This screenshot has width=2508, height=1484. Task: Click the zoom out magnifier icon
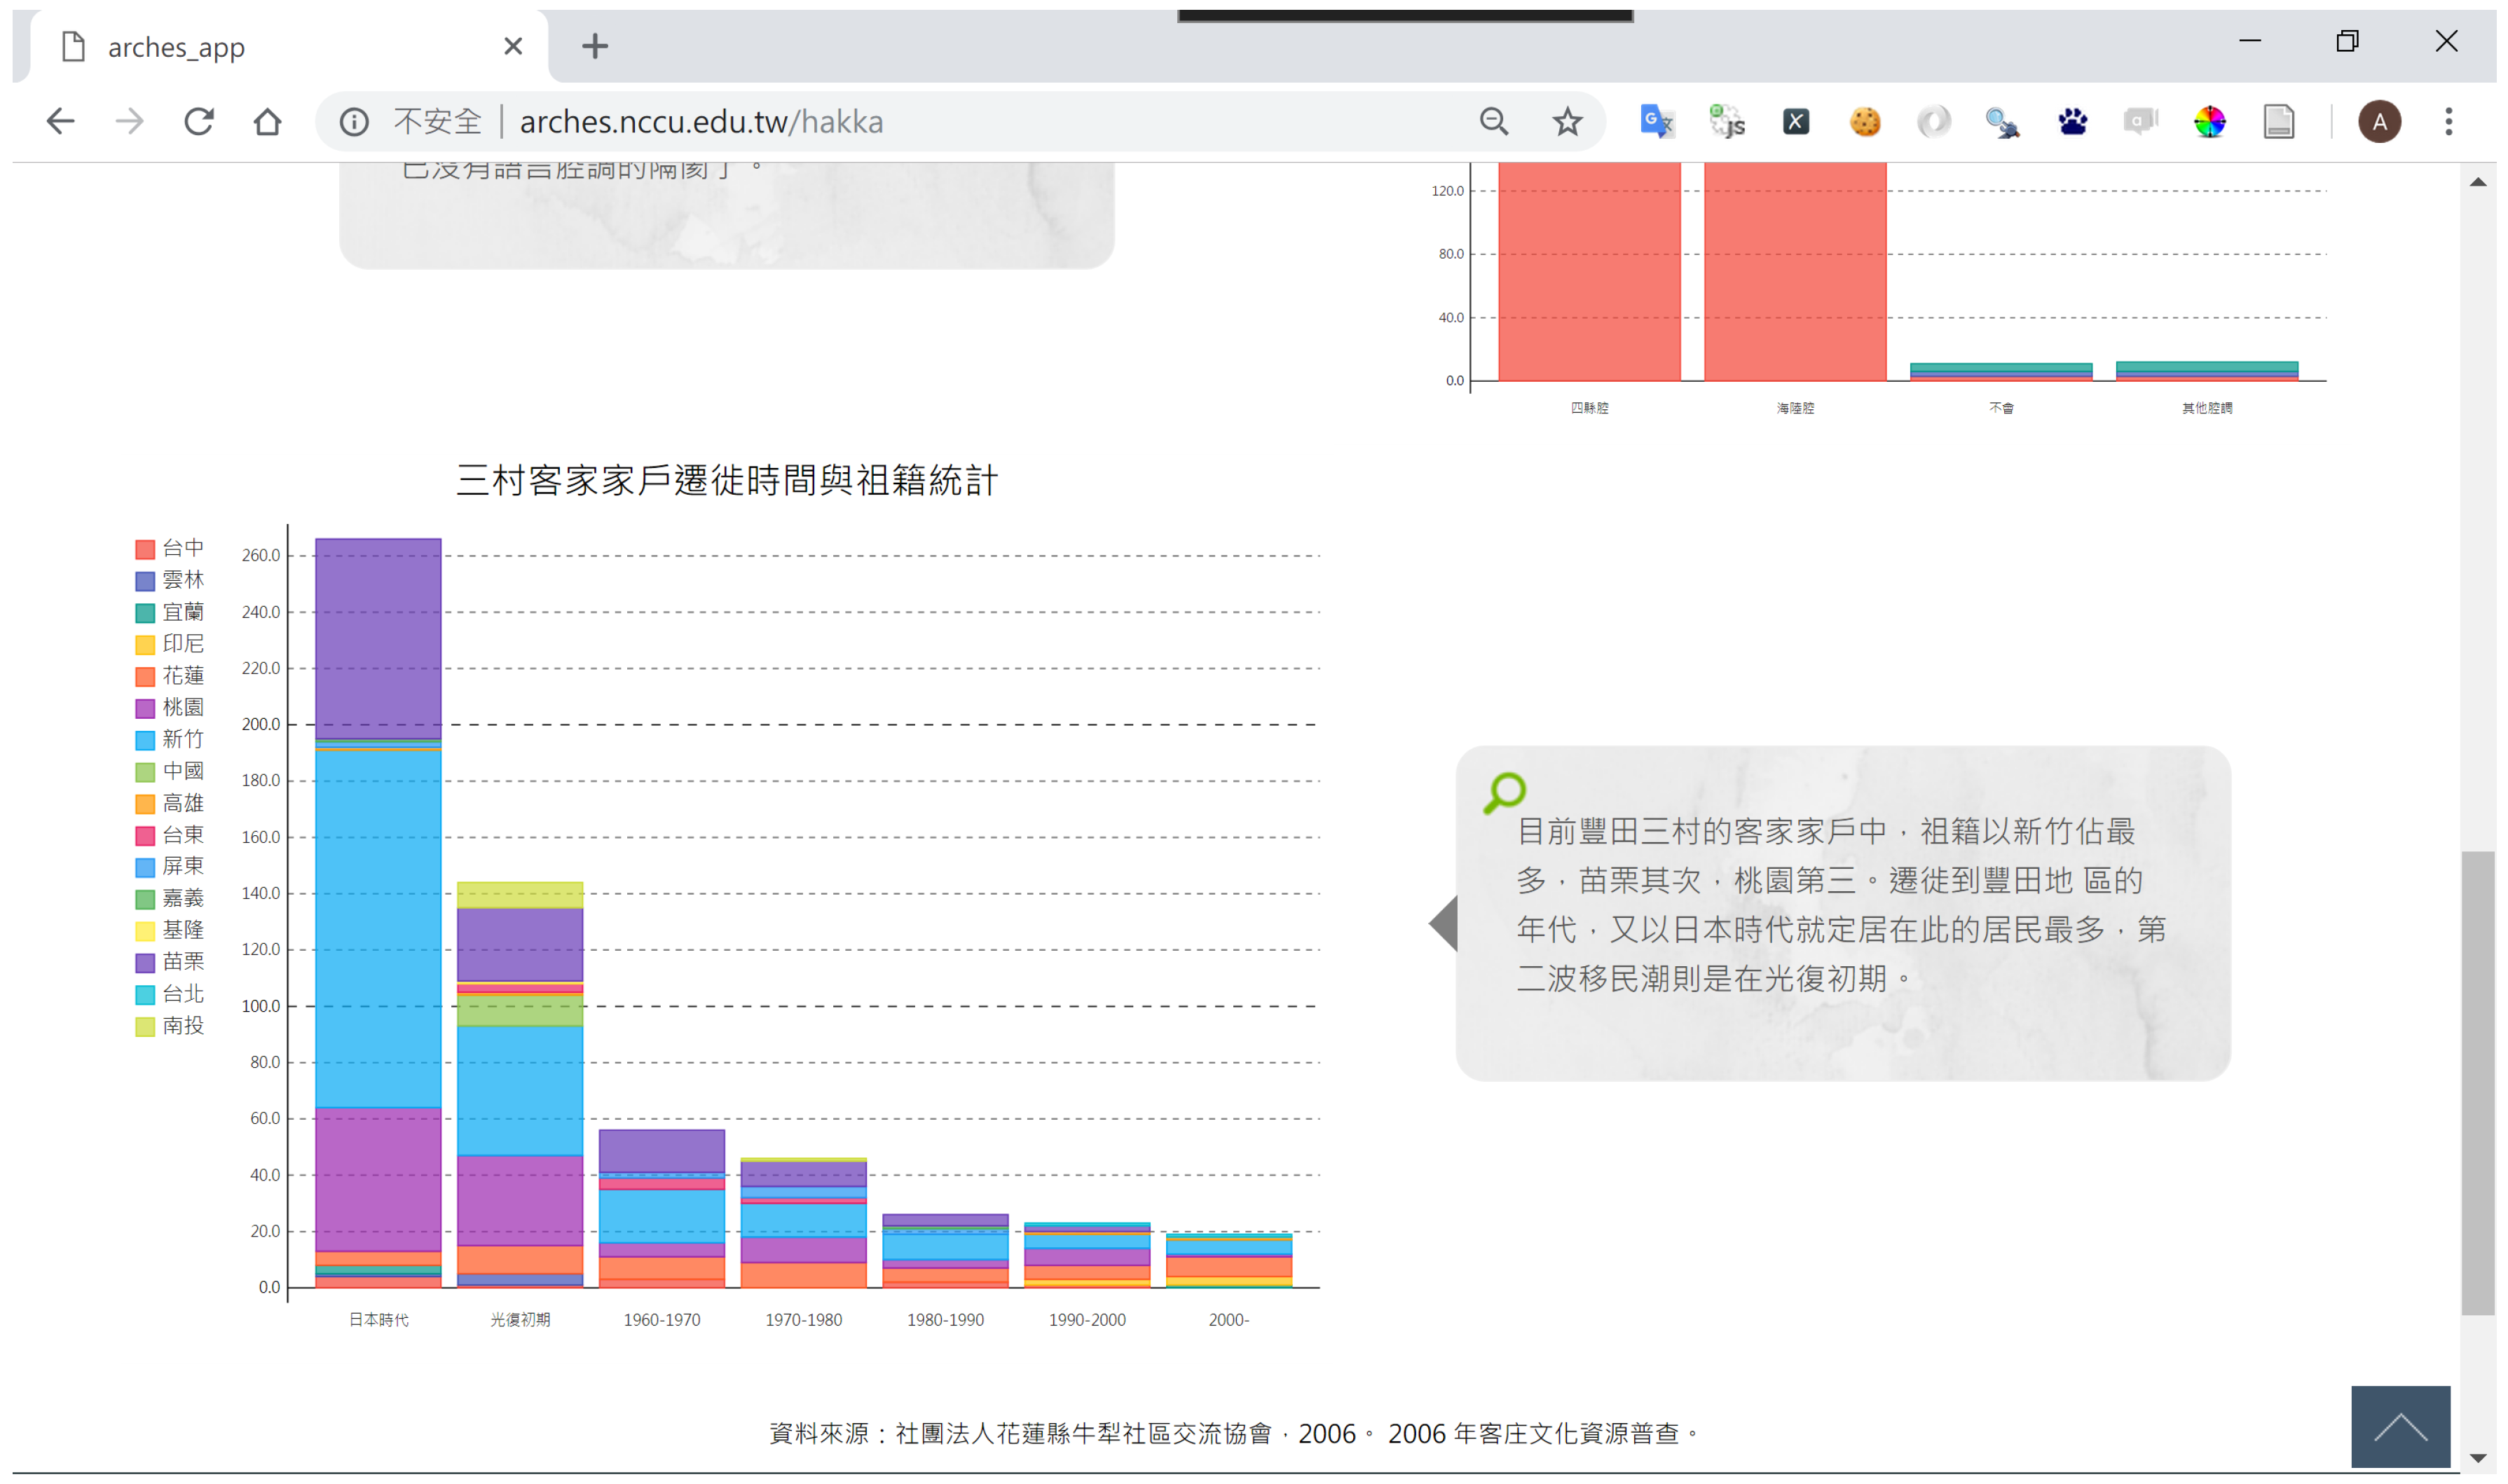point(1494,122)
